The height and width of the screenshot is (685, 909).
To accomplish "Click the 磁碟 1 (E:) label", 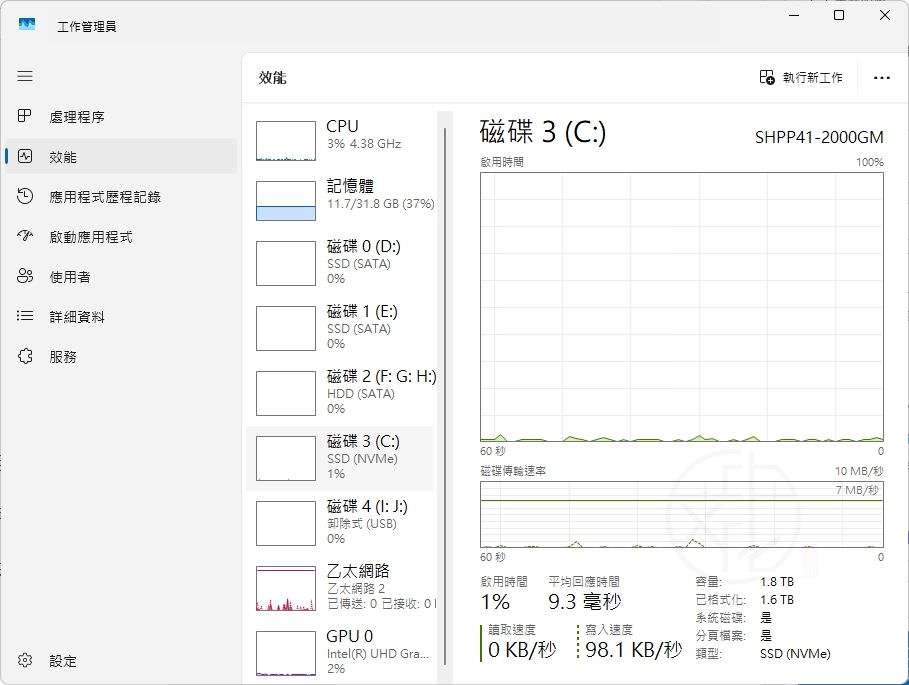I will (x=362, y=311).
